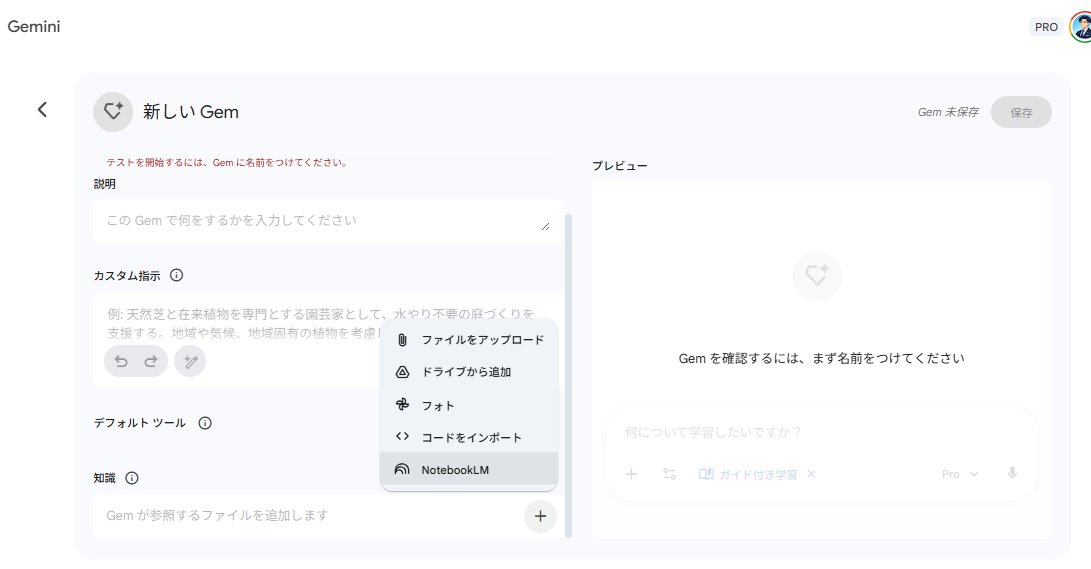The height and width of the screenshot is (569, 1091).
Task: Click the plus button to add knowledge files
Action: pos(541,516)
